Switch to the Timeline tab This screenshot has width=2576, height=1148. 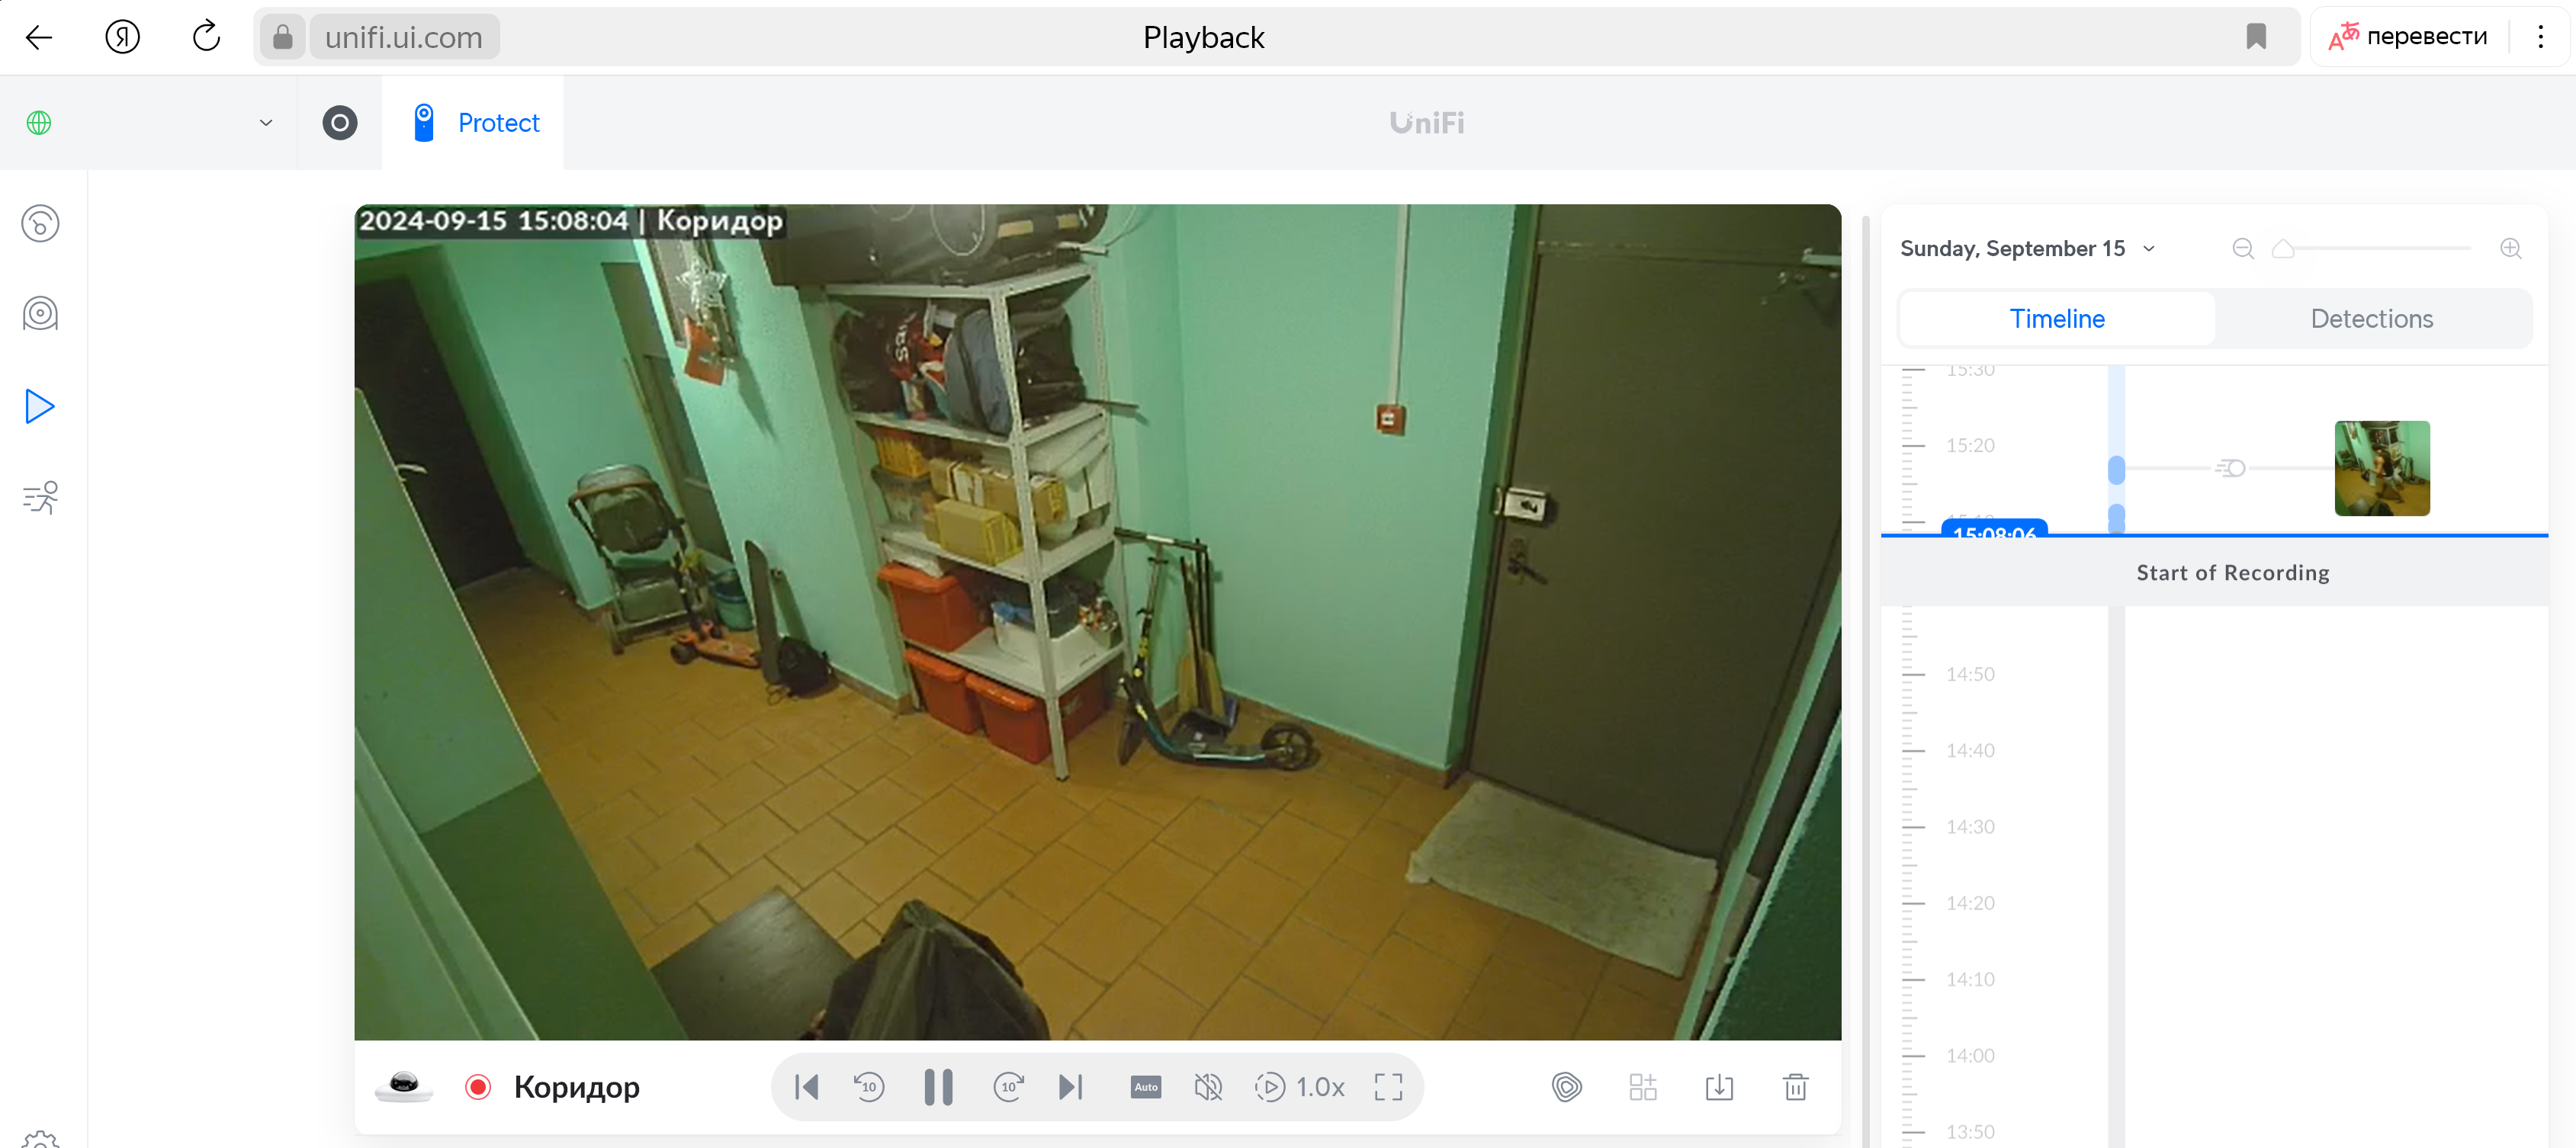tap(2057, 319)
